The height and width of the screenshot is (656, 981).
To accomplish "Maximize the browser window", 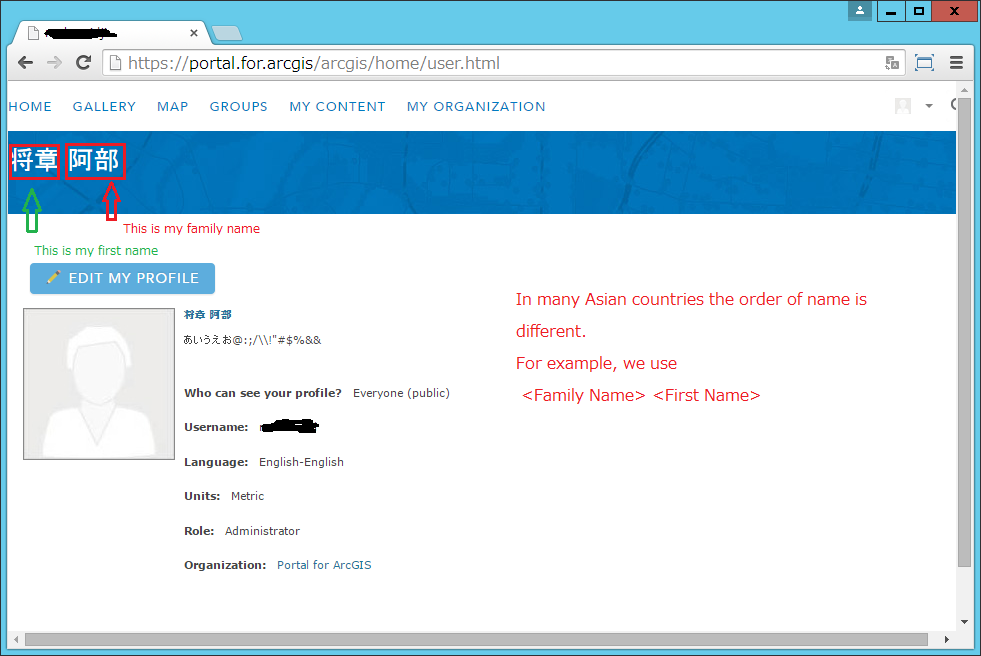I will 918,11.
